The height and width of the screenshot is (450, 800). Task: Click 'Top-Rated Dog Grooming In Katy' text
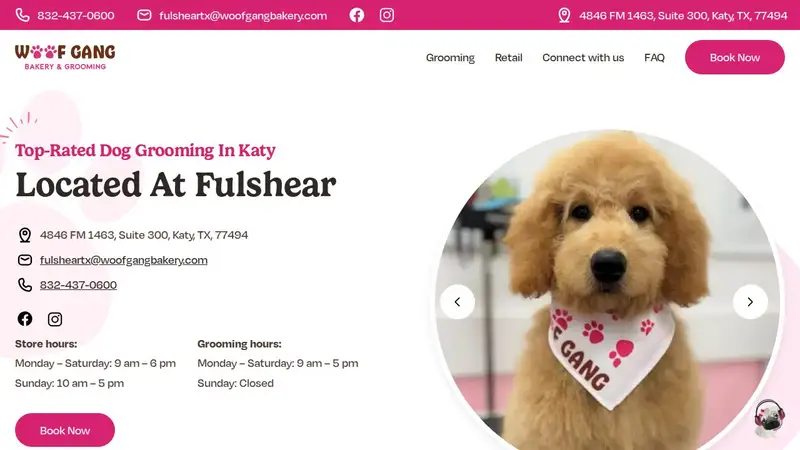coord(145,151)
